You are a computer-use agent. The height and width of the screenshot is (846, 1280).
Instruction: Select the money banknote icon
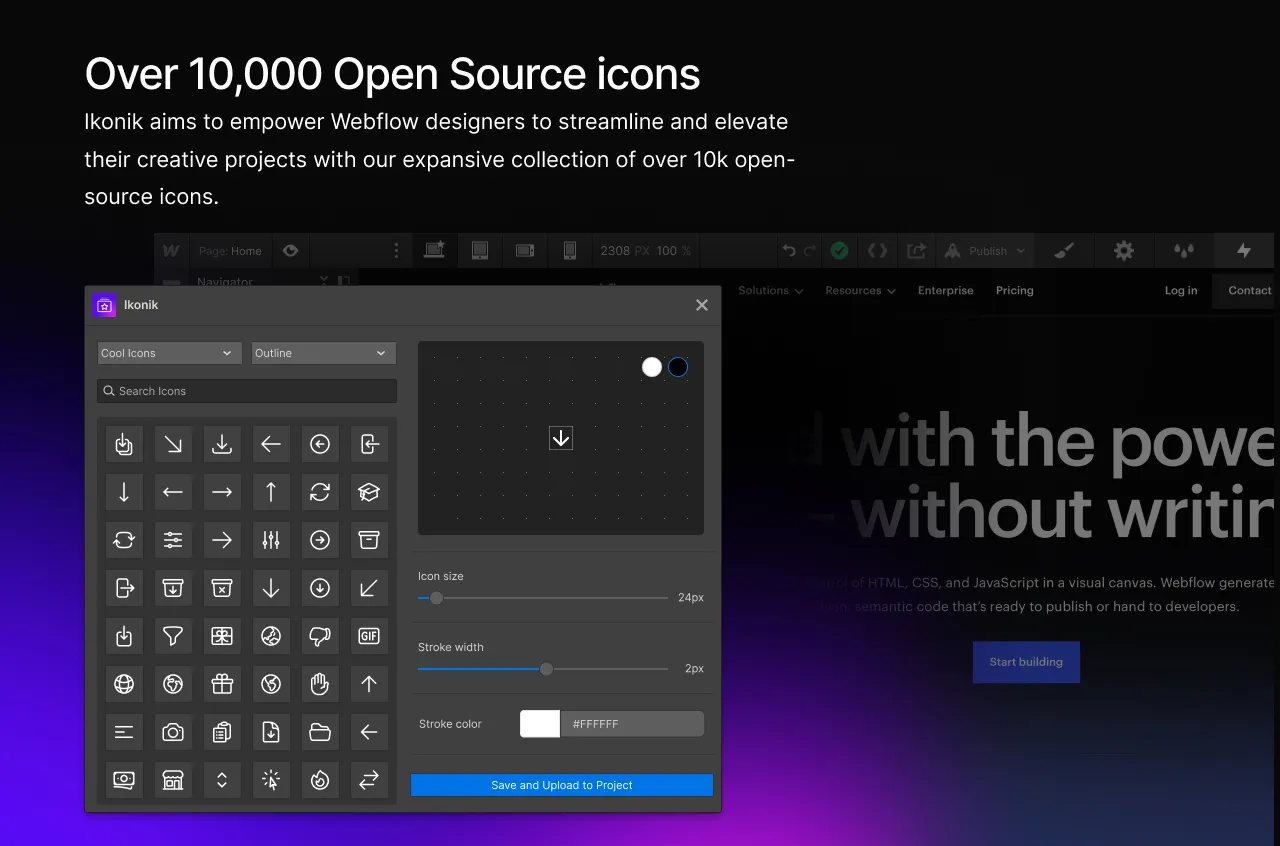pos(124,781)
